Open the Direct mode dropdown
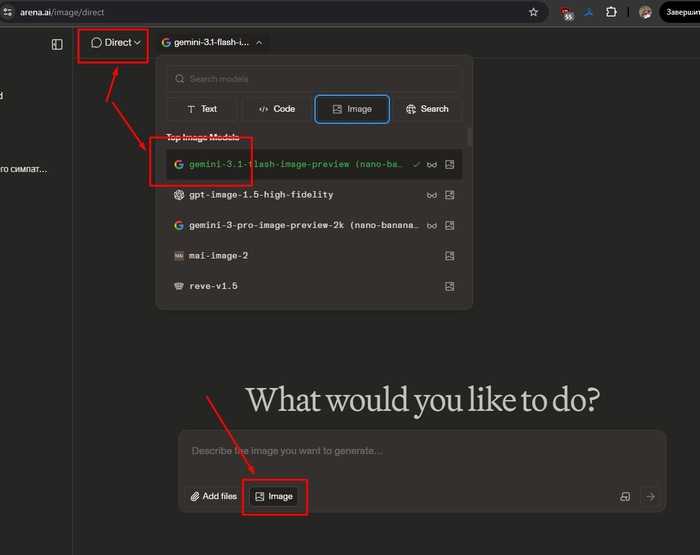The image size is (700, 555). pyautogui.click(x=116, y=42)
